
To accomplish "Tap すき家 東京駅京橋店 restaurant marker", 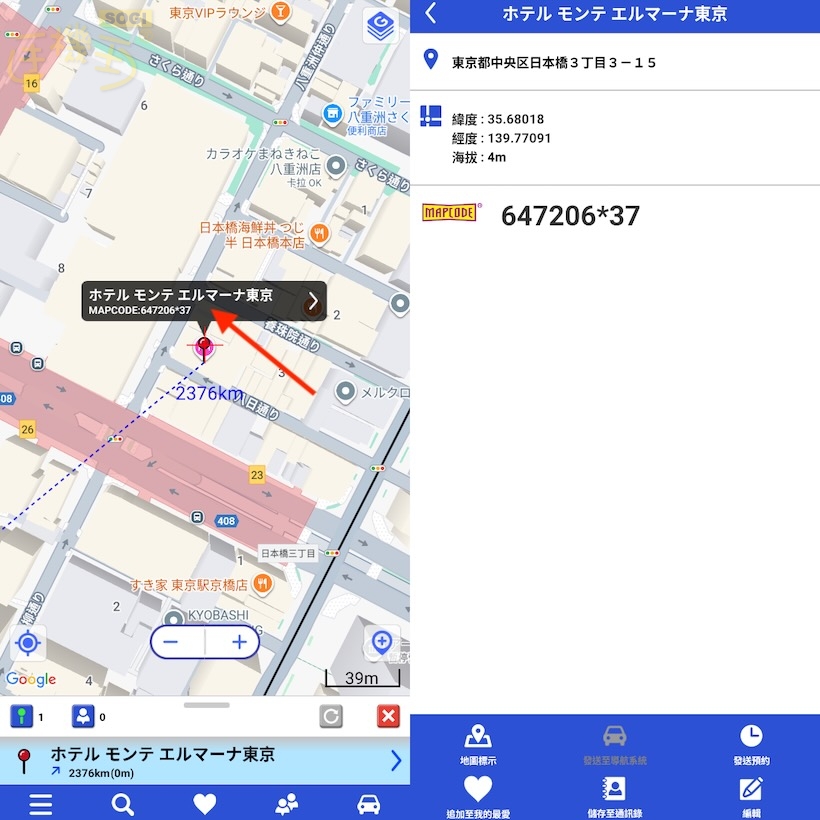I will point(263,584).
